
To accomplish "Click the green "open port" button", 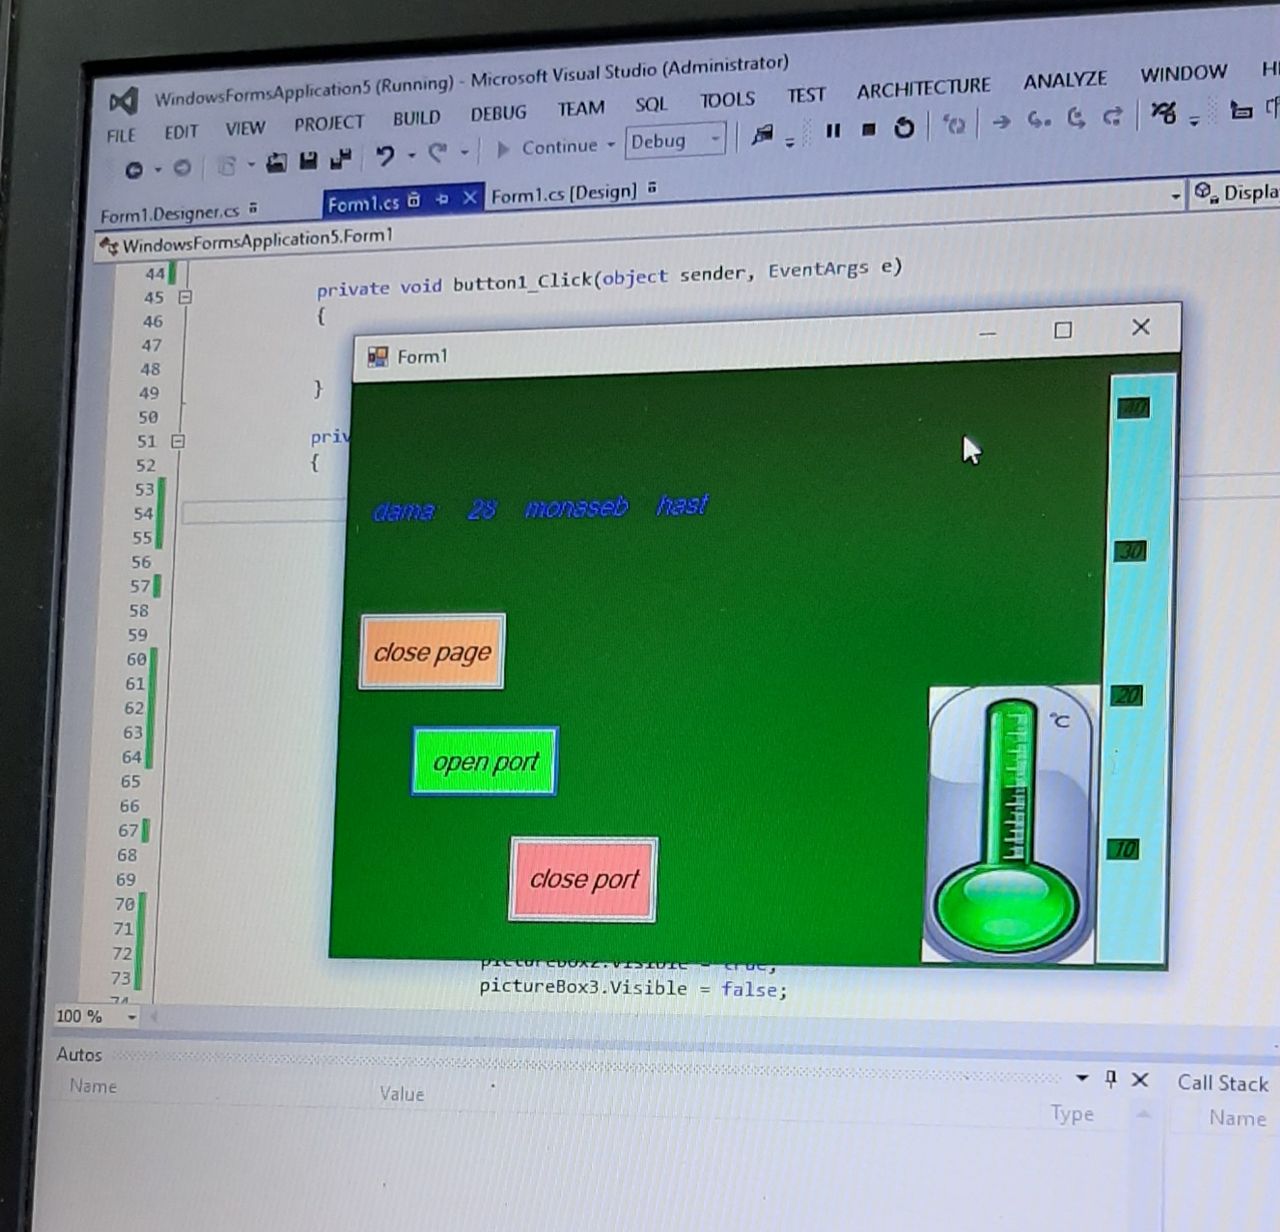I will (485, 762).
